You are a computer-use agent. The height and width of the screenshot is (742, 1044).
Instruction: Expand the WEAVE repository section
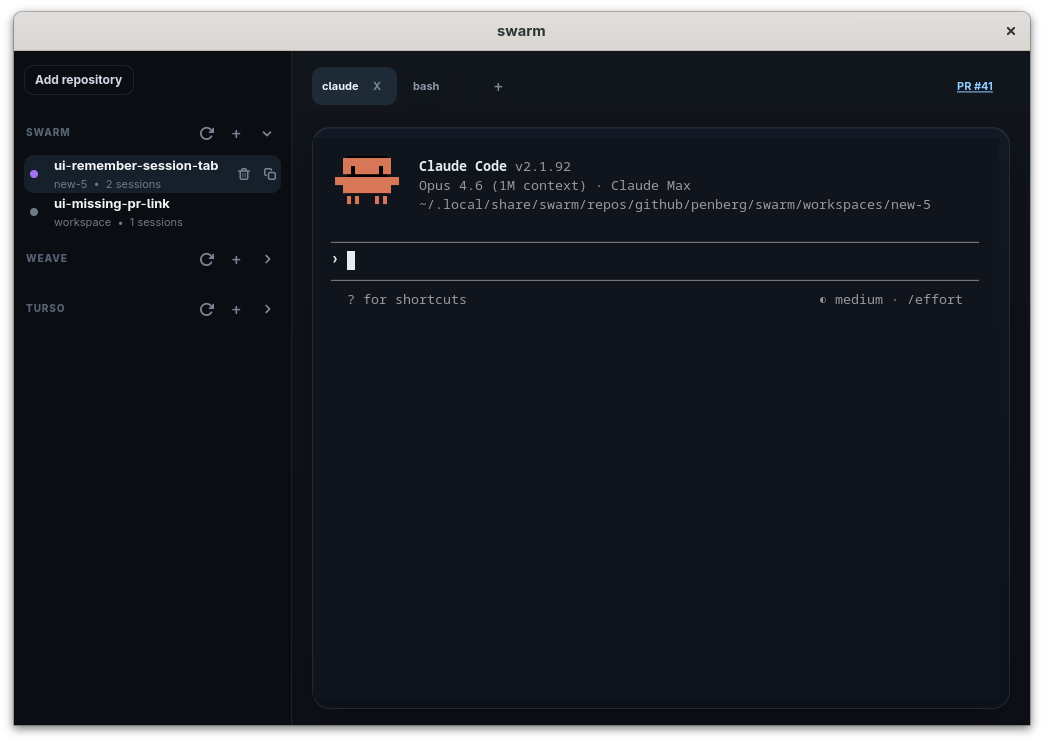coord(268,259)
